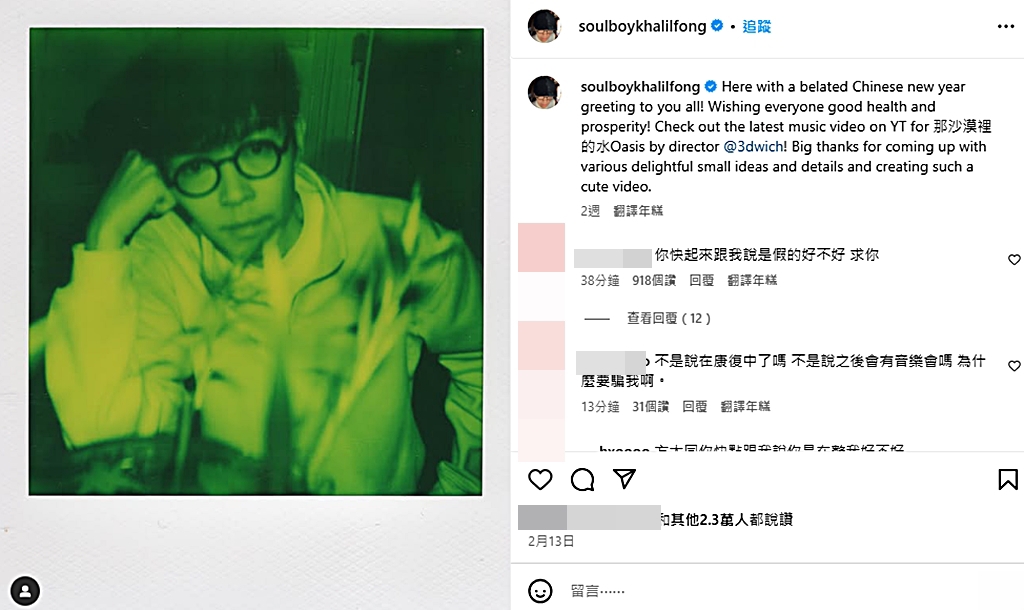Open the green polaroid photo
1024x610 pixels.
click(256, 261)
